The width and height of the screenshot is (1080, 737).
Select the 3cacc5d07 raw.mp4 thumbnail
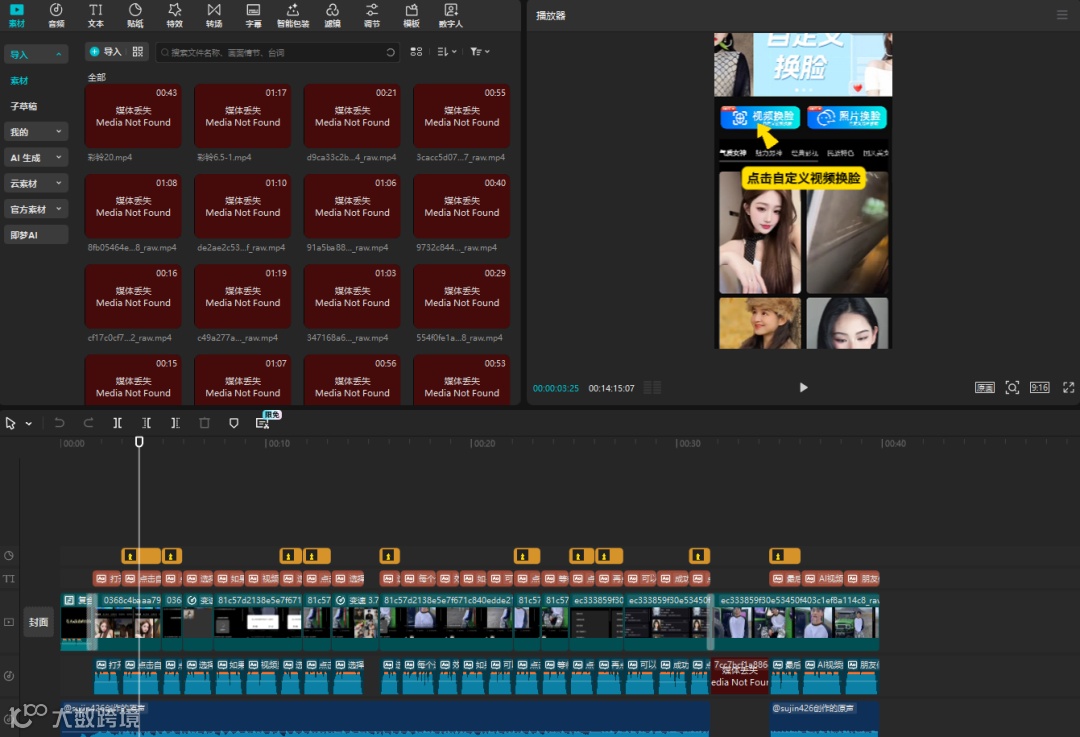point(461,116)
